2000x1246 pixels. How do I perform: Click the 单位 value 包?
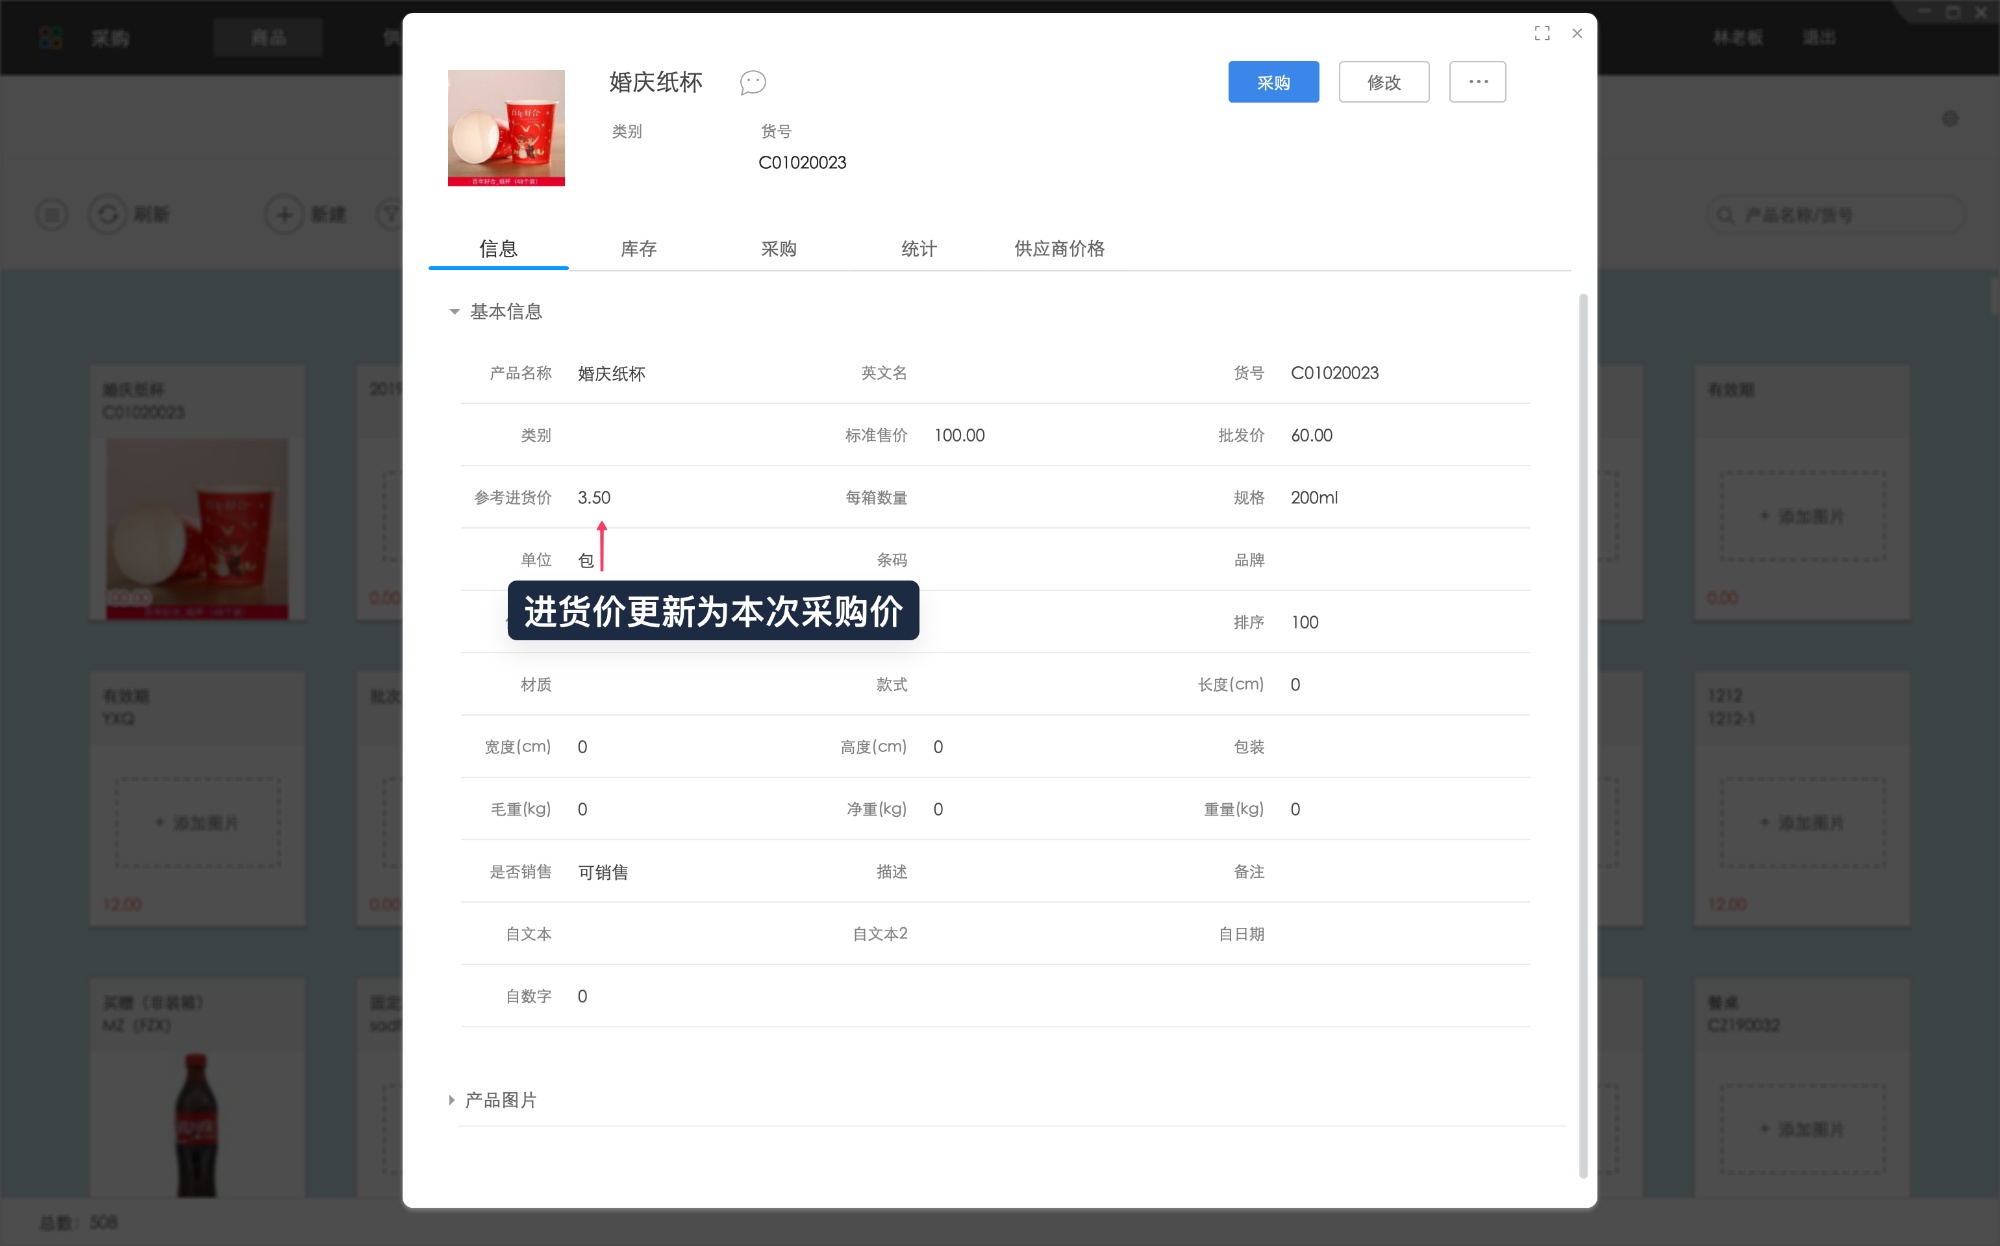pyautogui.click(x=586, y=560)
